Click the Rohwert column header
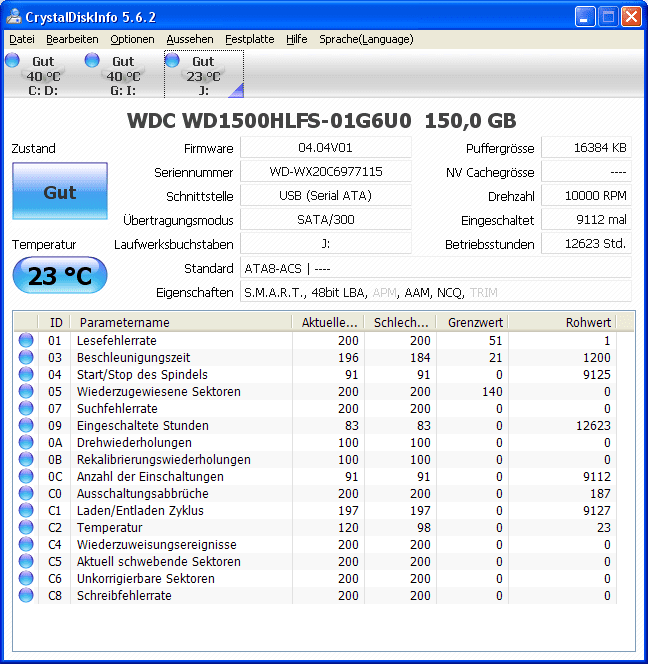 (x=562, y=323)
